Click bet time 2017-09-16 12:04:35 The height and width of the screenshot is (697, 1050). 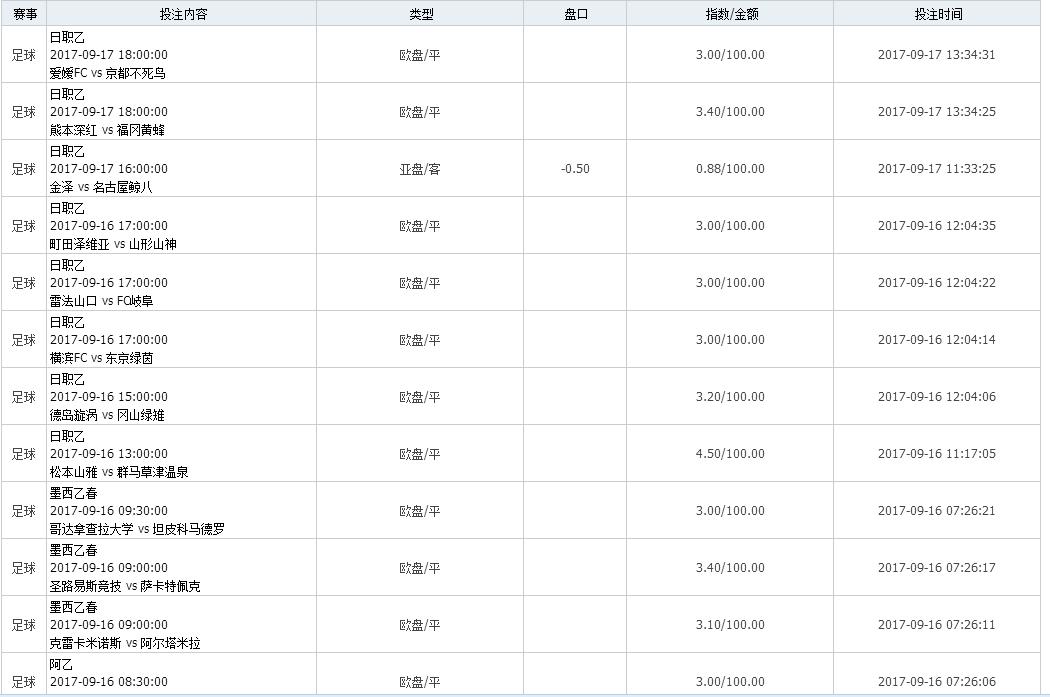coord(937,226)
